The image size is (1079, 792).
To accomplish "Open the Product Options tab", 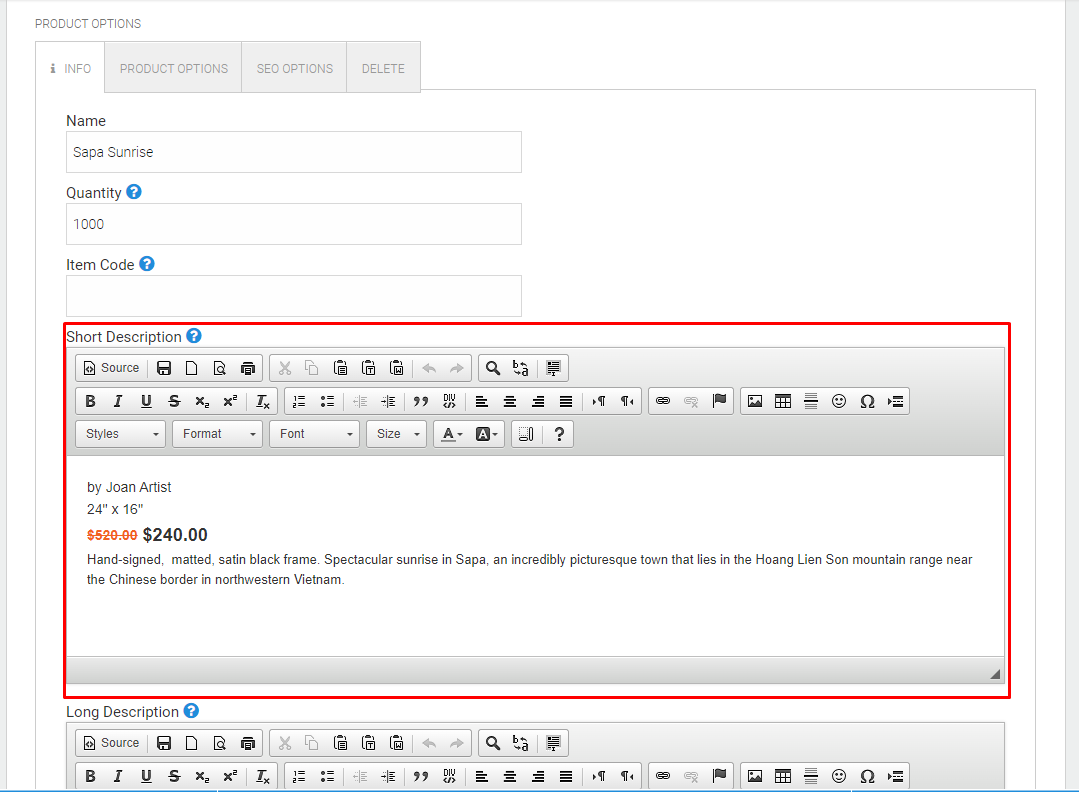I will (x=173, y=67).
